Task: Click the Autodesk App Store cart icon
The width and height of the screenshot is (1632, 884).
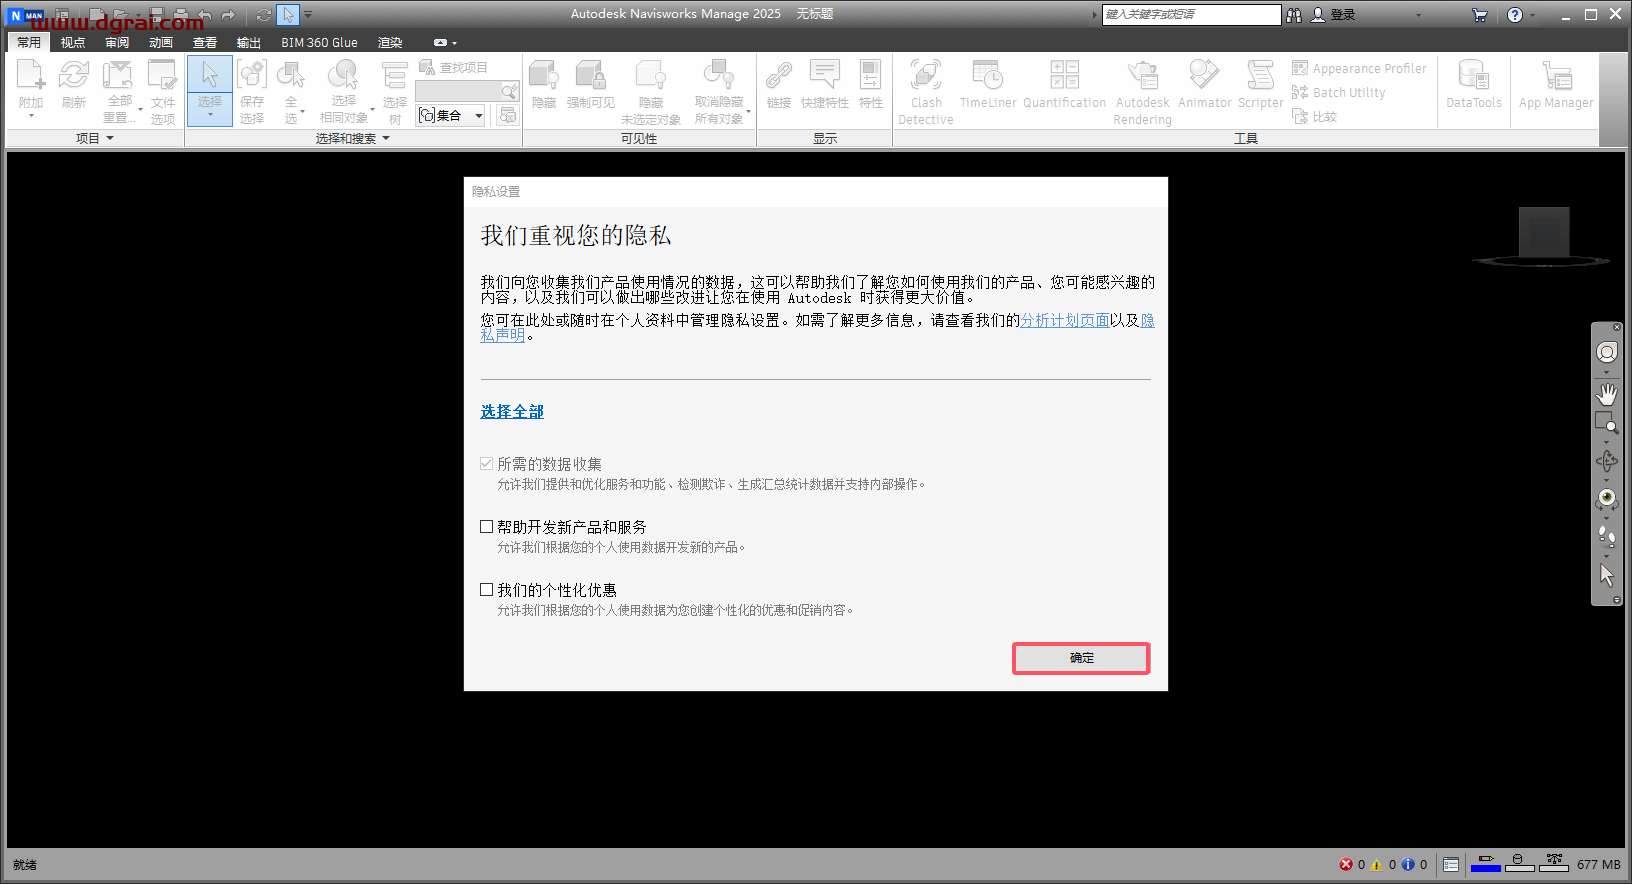Action: 1480,15
